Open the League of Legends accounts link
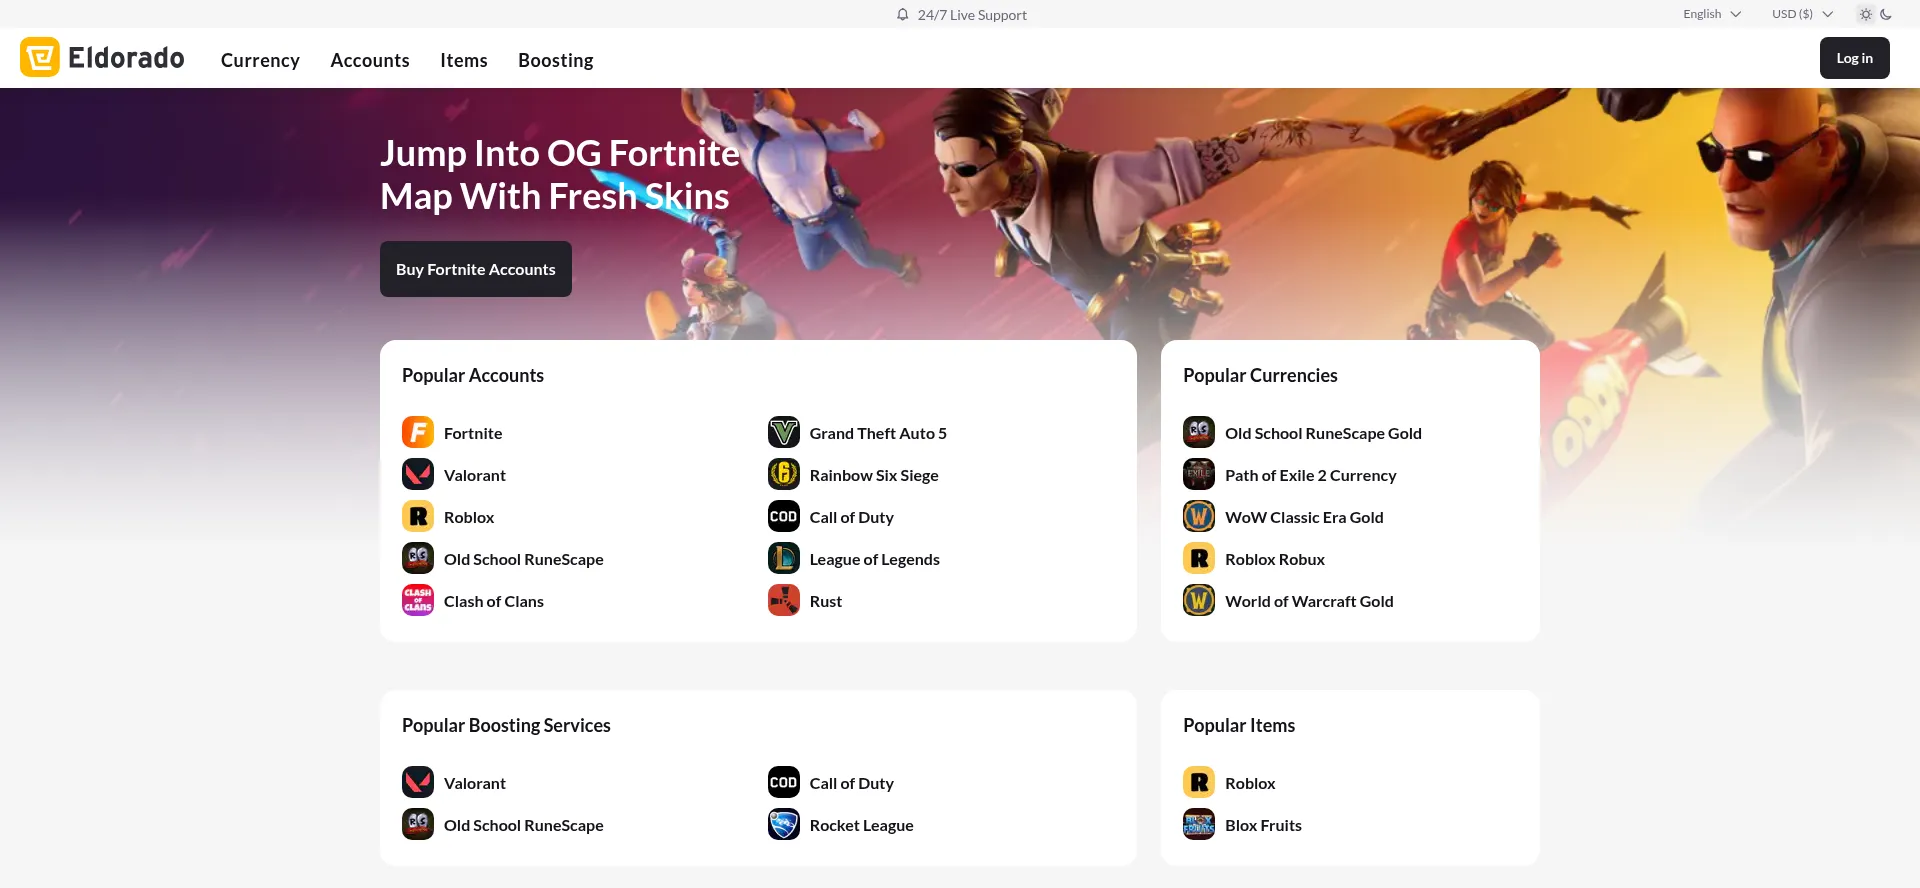Screen dimensions: 1920x888 pyautogui.click(x=875, y=559)
